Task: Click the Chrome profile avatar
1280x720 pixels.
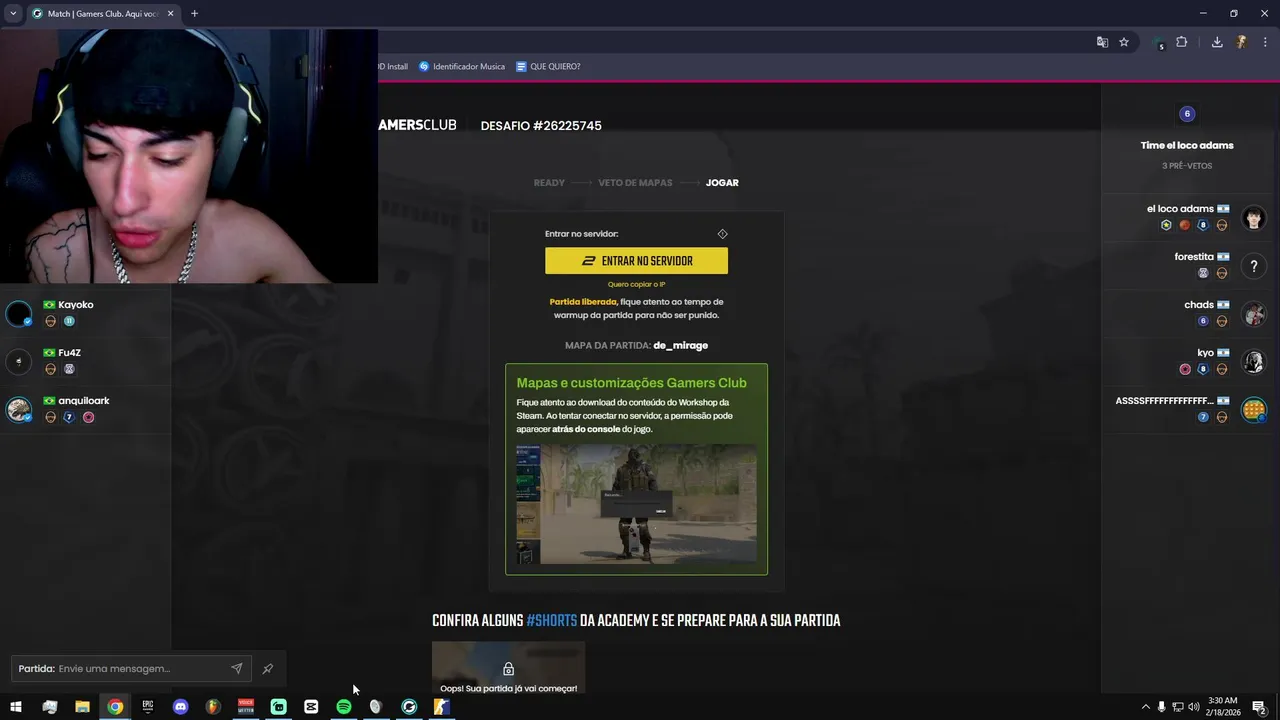Action: (1242, 42)
